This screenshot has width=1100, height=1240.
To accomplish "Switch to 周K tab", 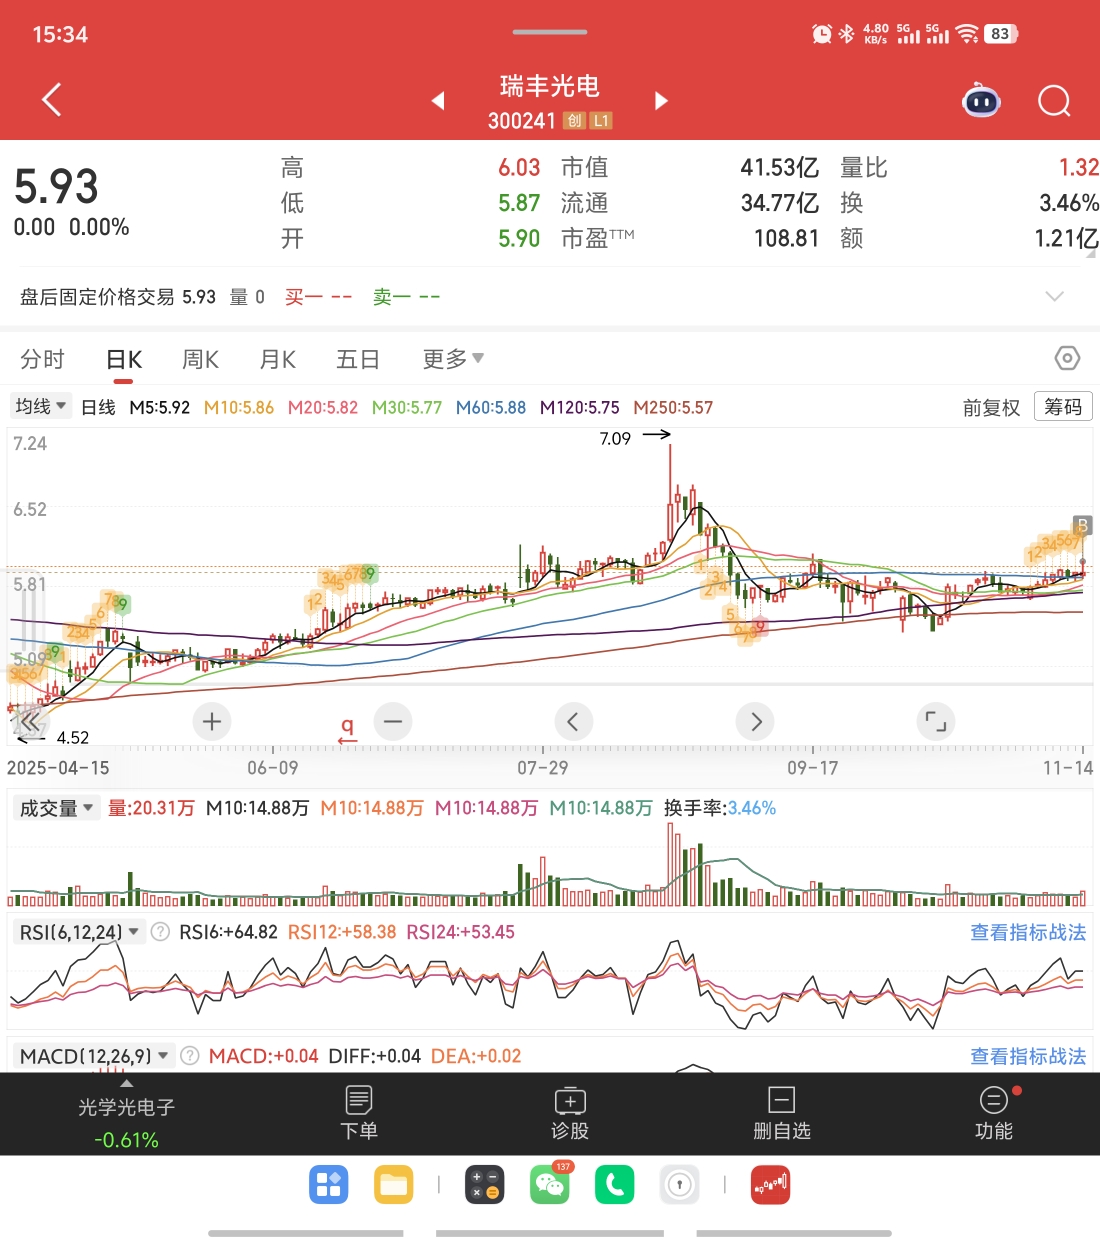I will point(201,359).
